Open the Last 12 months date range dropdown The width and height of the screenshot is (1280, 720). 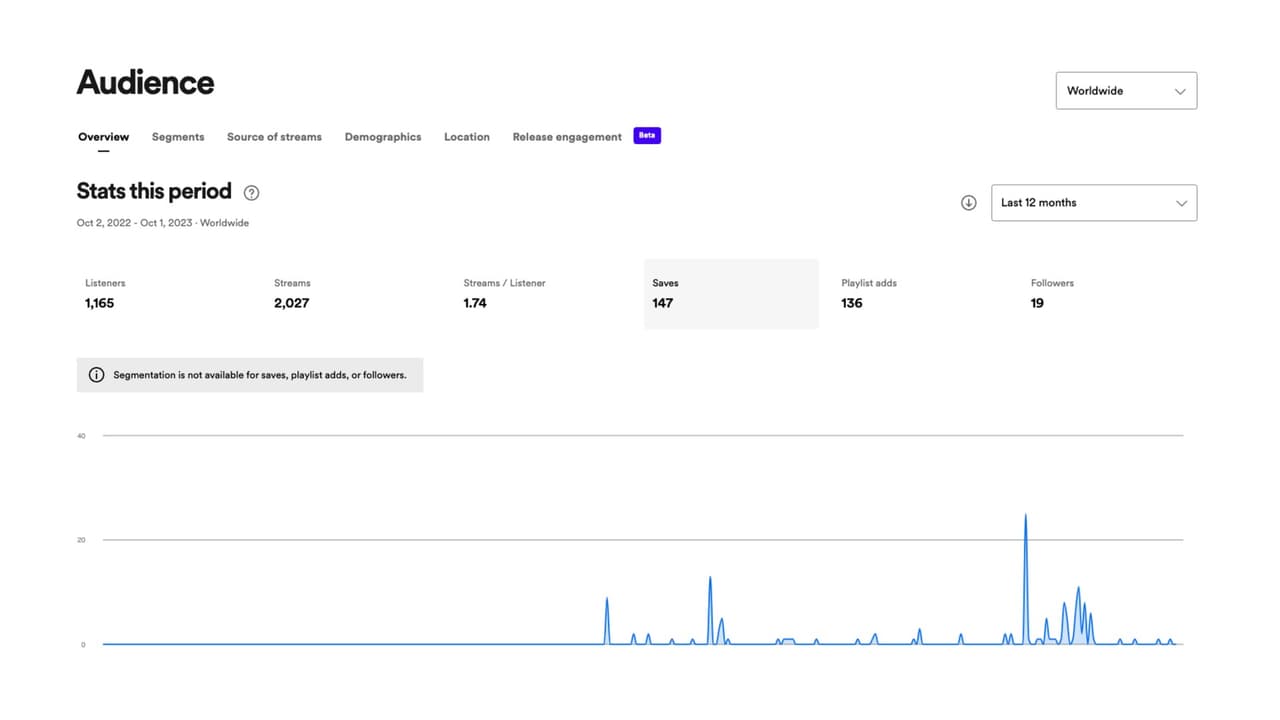point(1094,202)
